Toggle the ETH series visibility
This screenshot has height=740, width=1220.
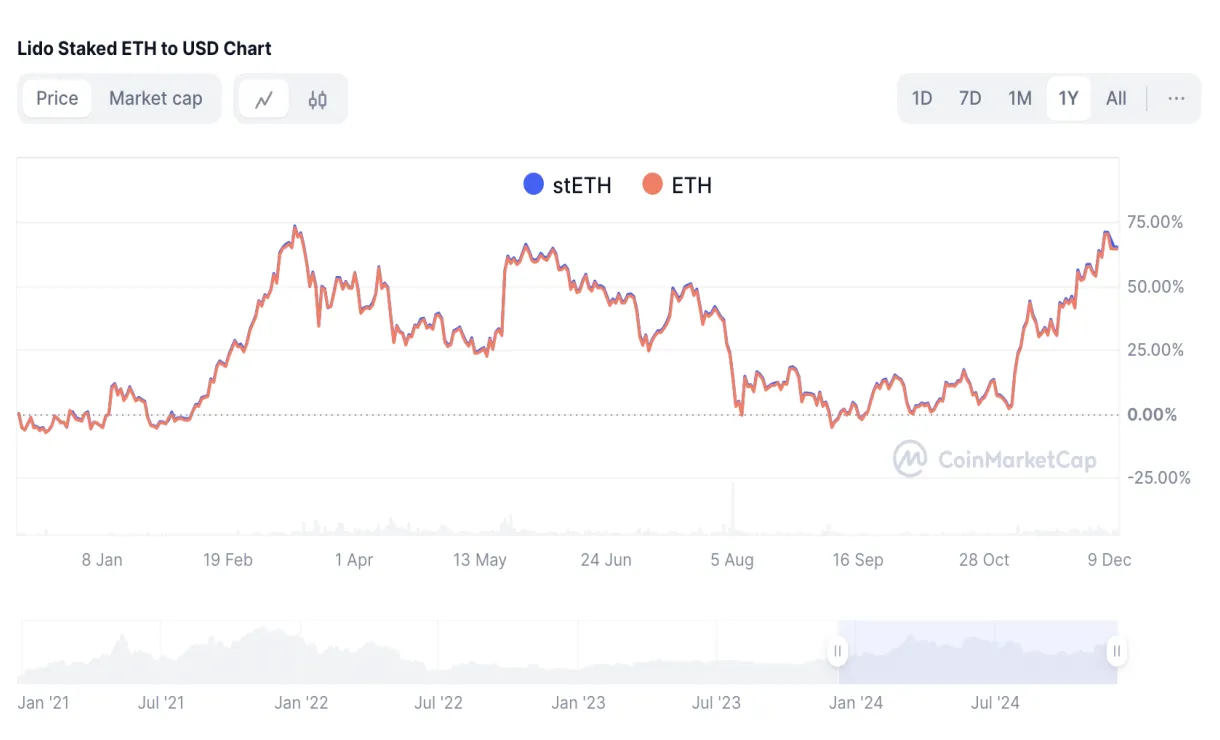click(x=676, y=184)
